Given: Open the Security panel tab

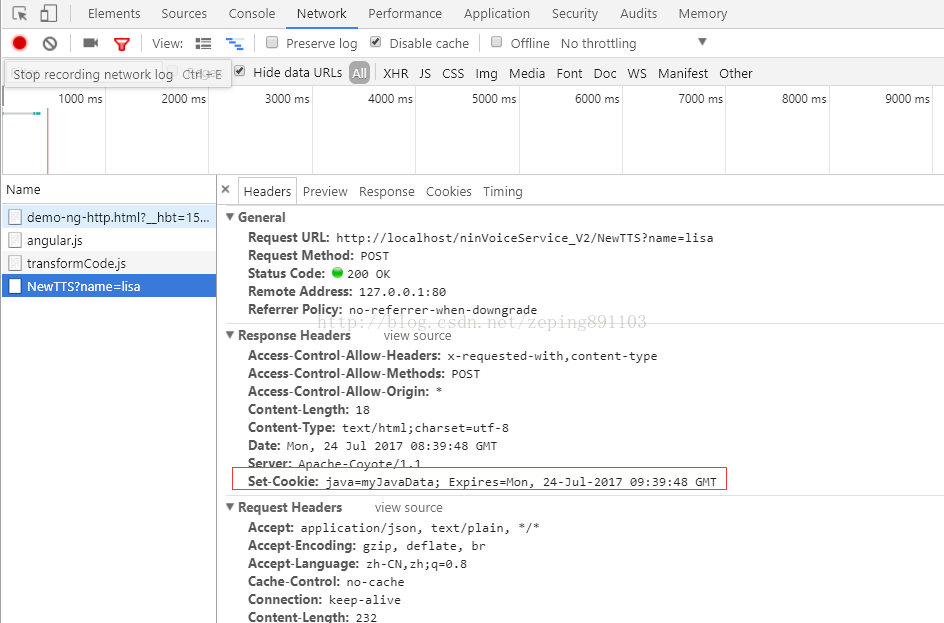Looking at the screenshot, I should tap(574, 13).
